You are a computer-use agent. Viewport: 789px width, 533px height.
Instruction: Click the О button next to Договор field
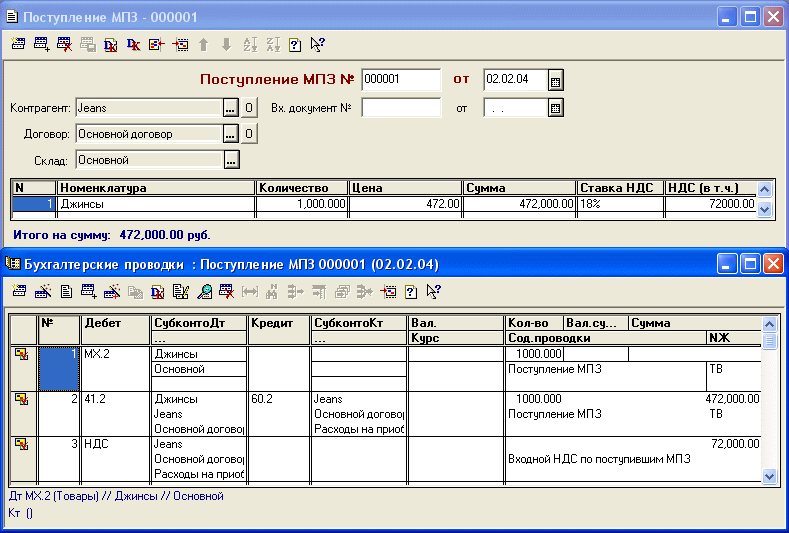249,133
